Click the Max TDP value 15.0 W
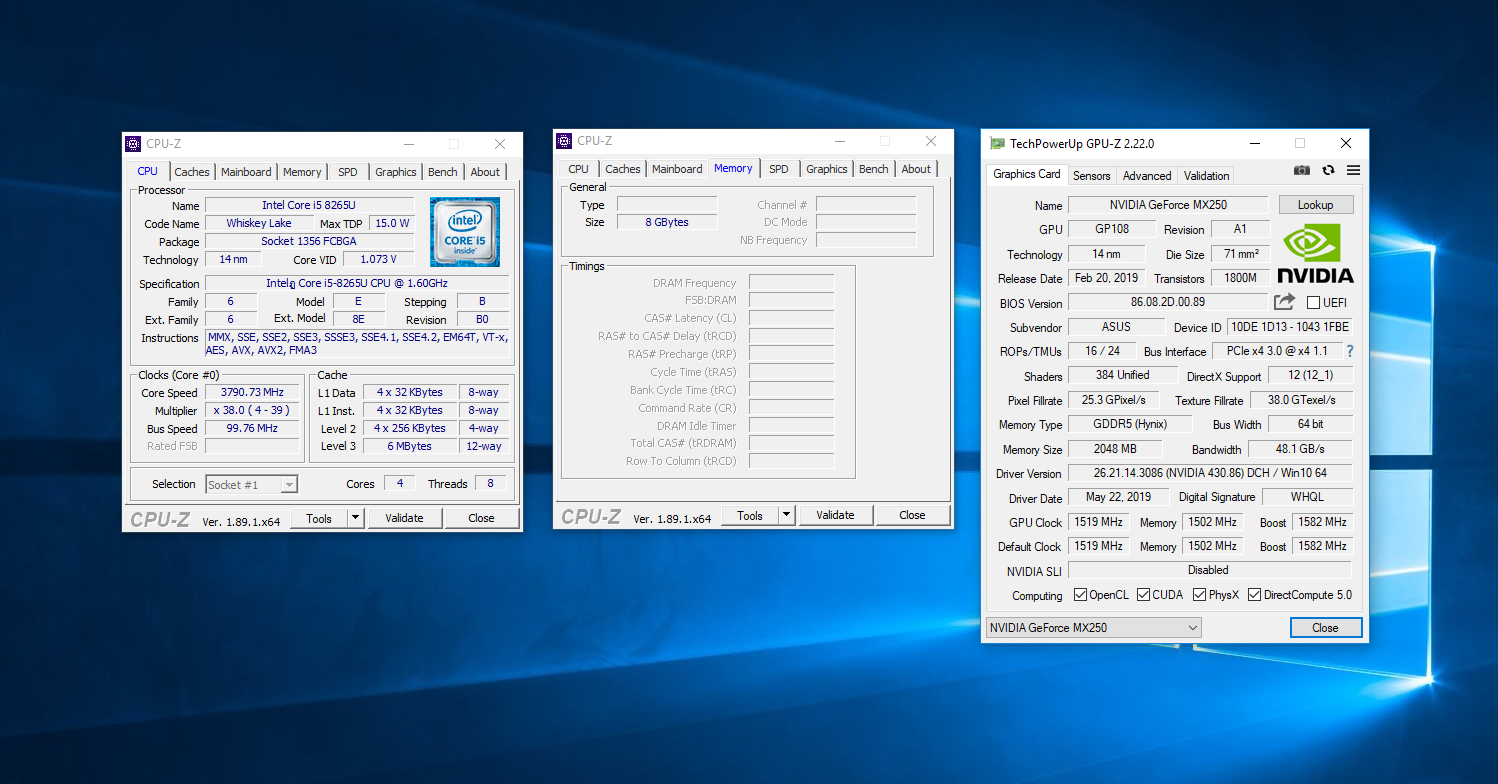The image size is (1498, 784). point(391,223)
